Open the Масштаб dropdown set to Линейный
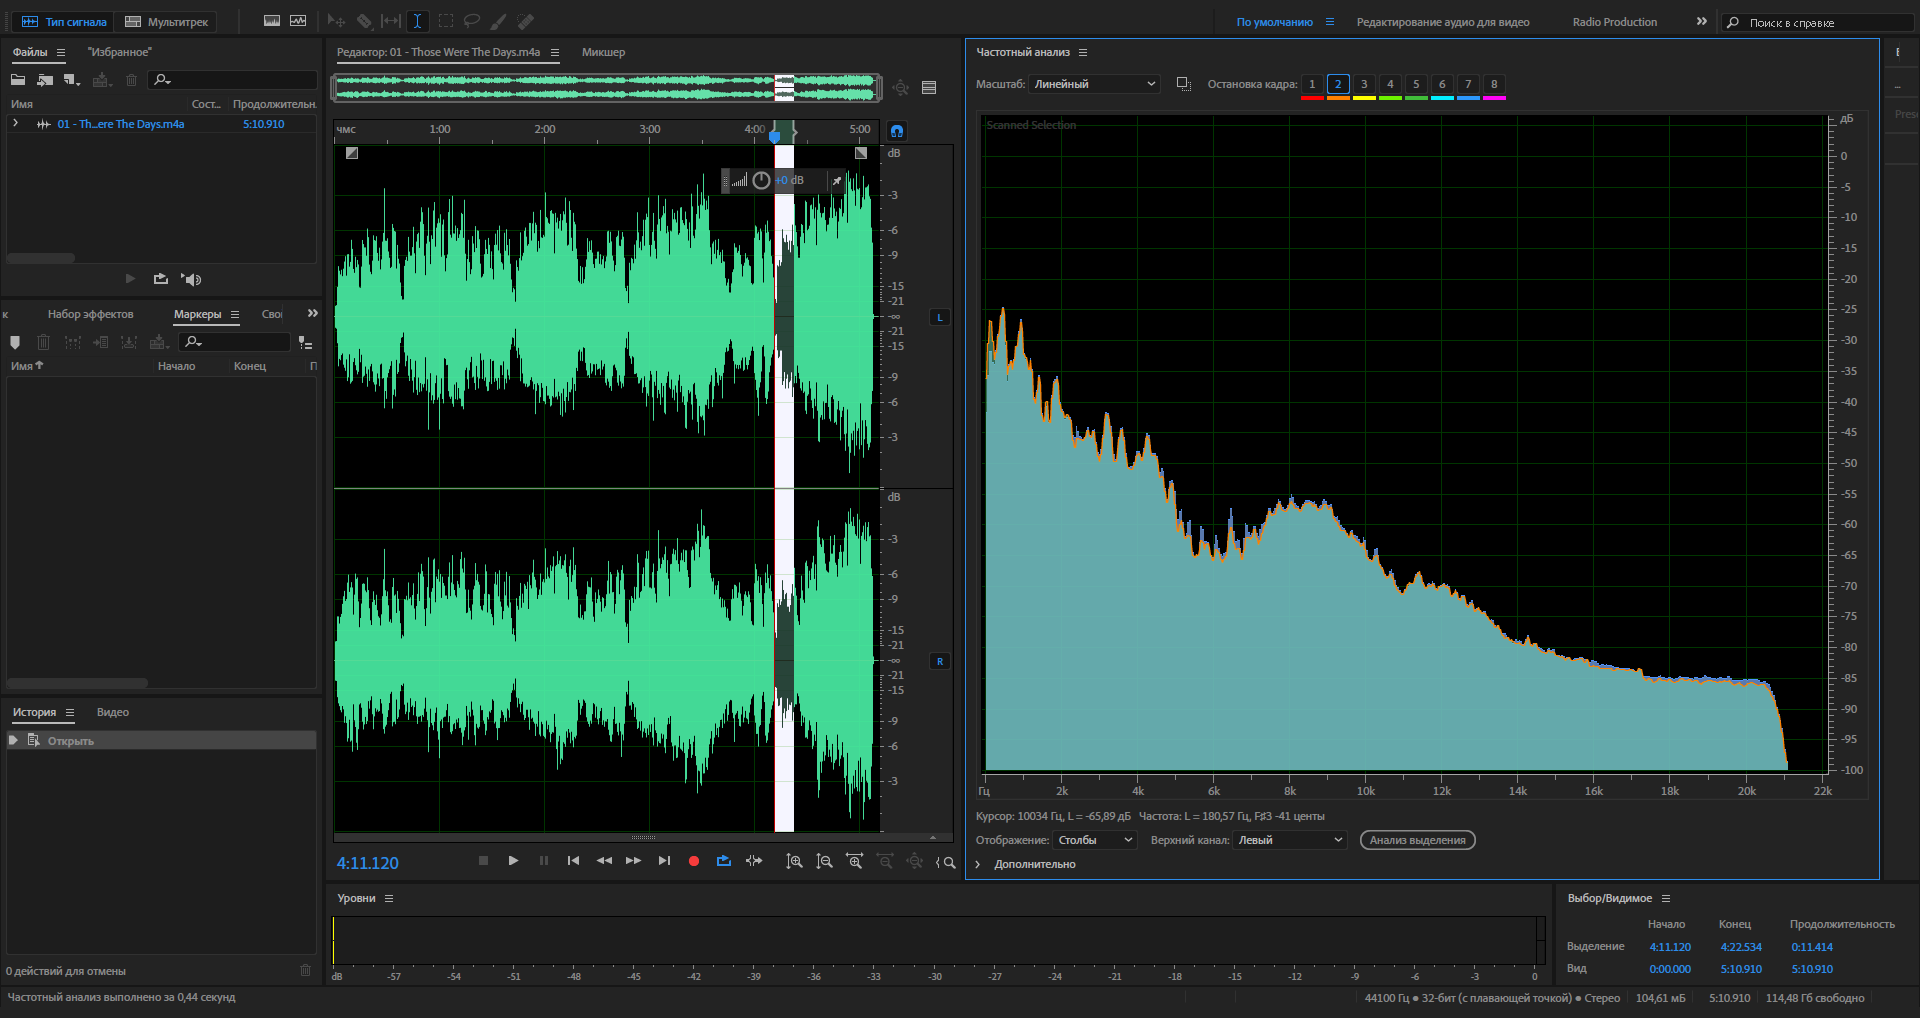 click(x=1094, y=84)
